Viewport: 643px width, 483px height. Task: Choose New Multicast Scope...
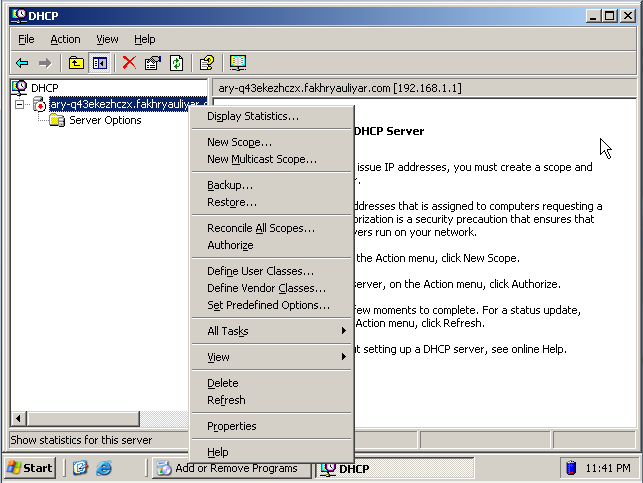271,159
